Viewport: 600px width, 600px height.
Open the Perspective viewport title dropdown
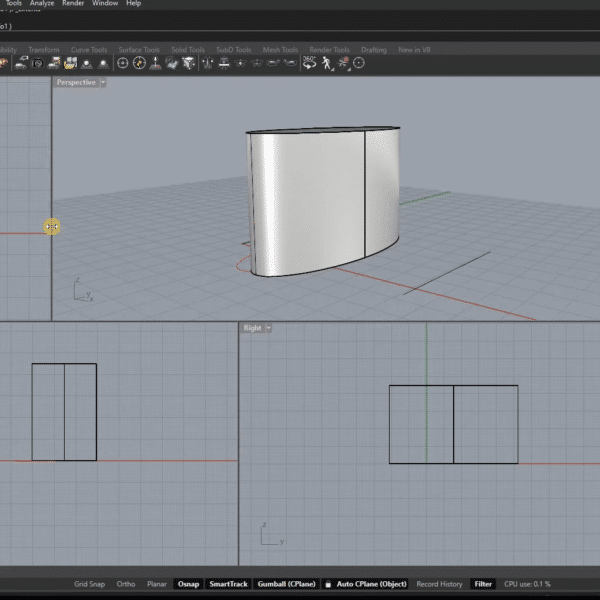(77, 83)
